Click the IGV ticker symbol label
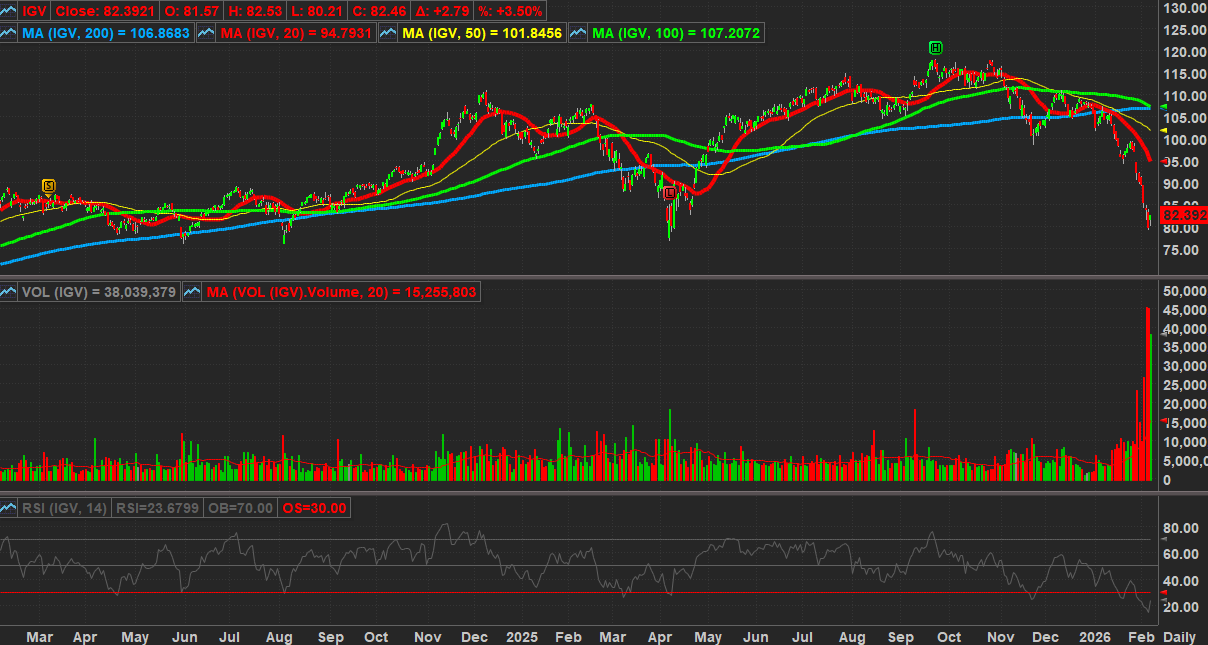This screenshot has height=645, width=1208. tap(35, 8)
